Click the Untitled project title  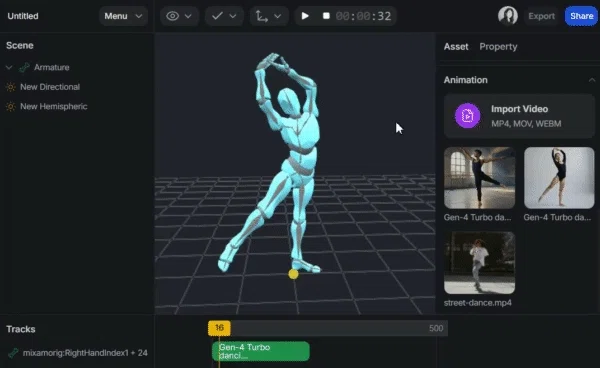point(23,16)
